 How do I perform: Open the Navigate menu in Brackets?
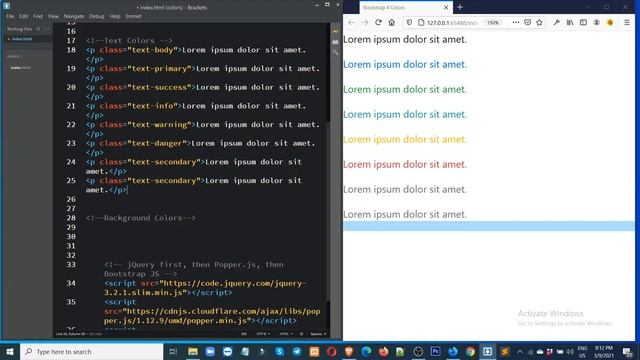(74, 16)
